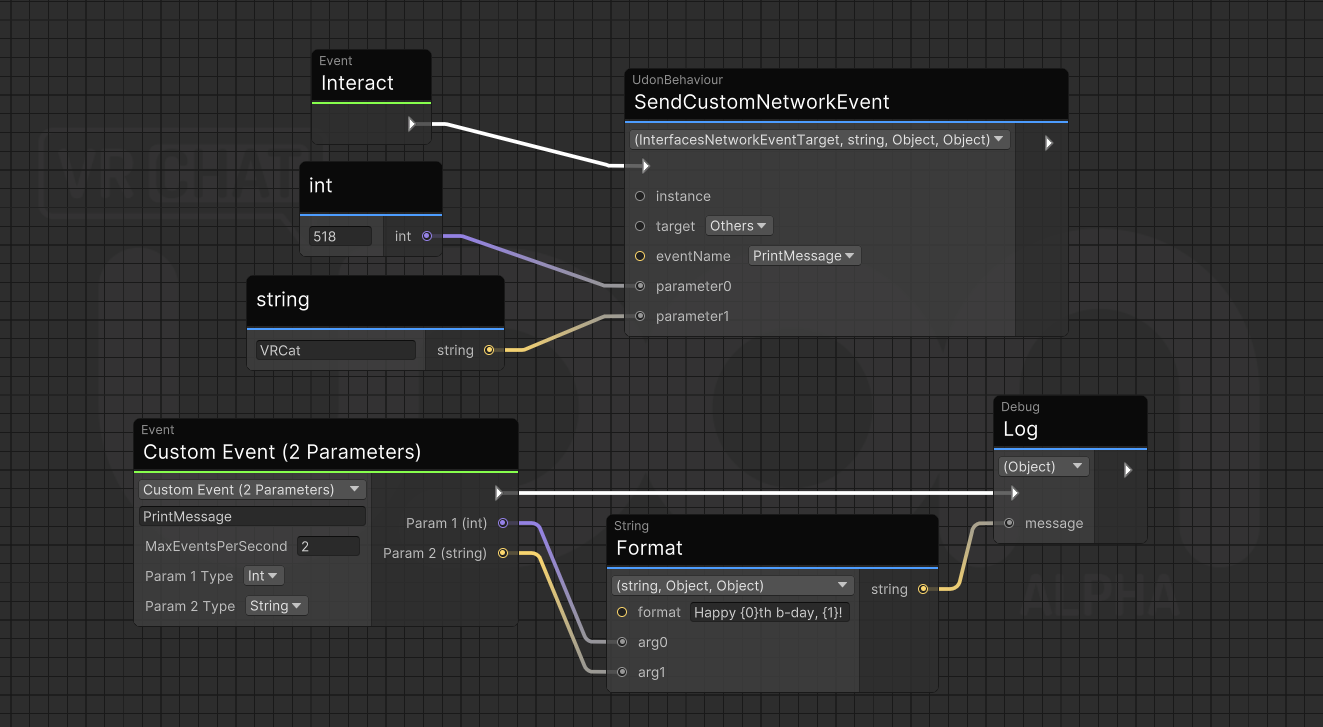Select the Param 1 (int) output port
1323x727 pixels.
click(x=503, y=523)
